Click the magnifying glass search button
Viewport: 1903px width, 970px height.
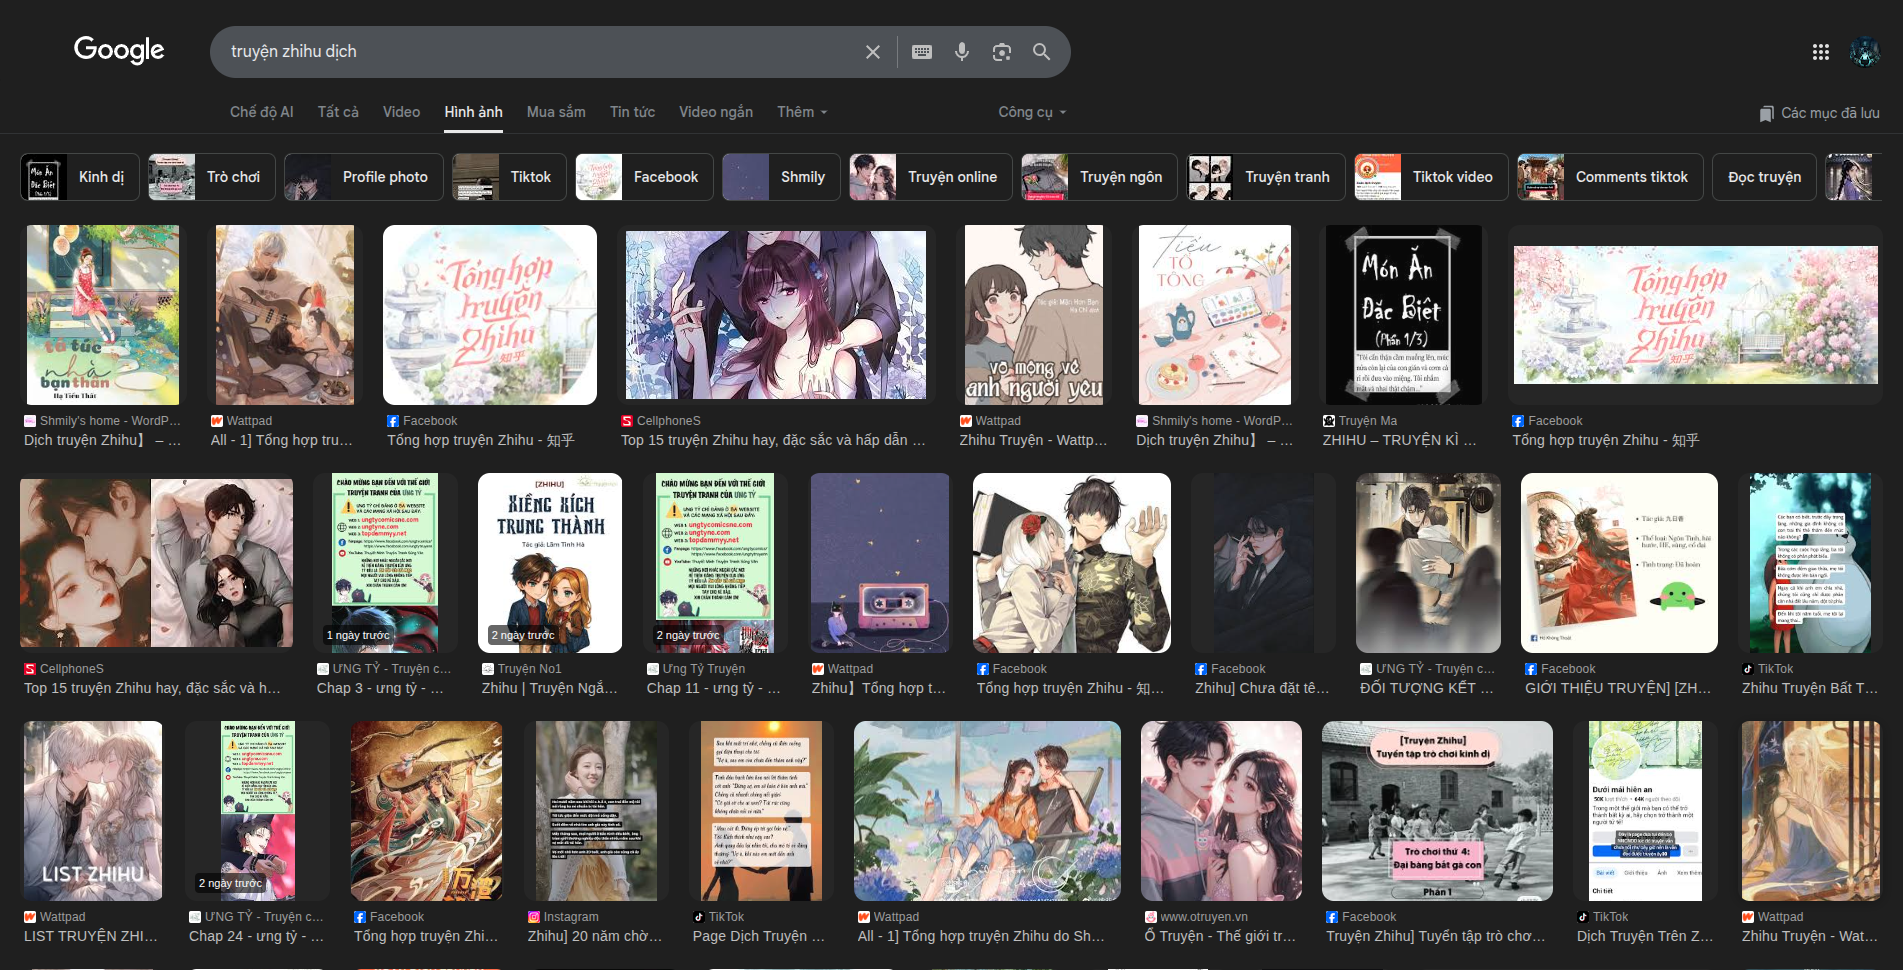coord(1041,52)
